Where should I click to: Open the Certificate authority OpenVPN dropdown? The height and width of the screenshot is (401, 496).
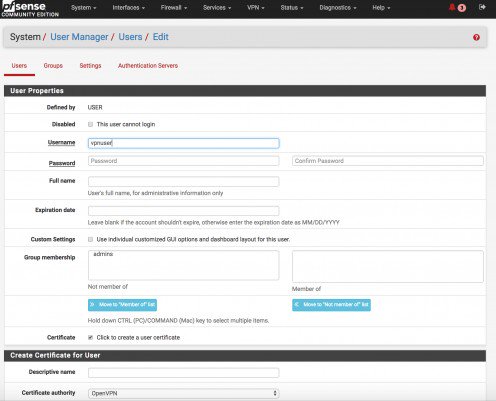click(x=183, y=393)
